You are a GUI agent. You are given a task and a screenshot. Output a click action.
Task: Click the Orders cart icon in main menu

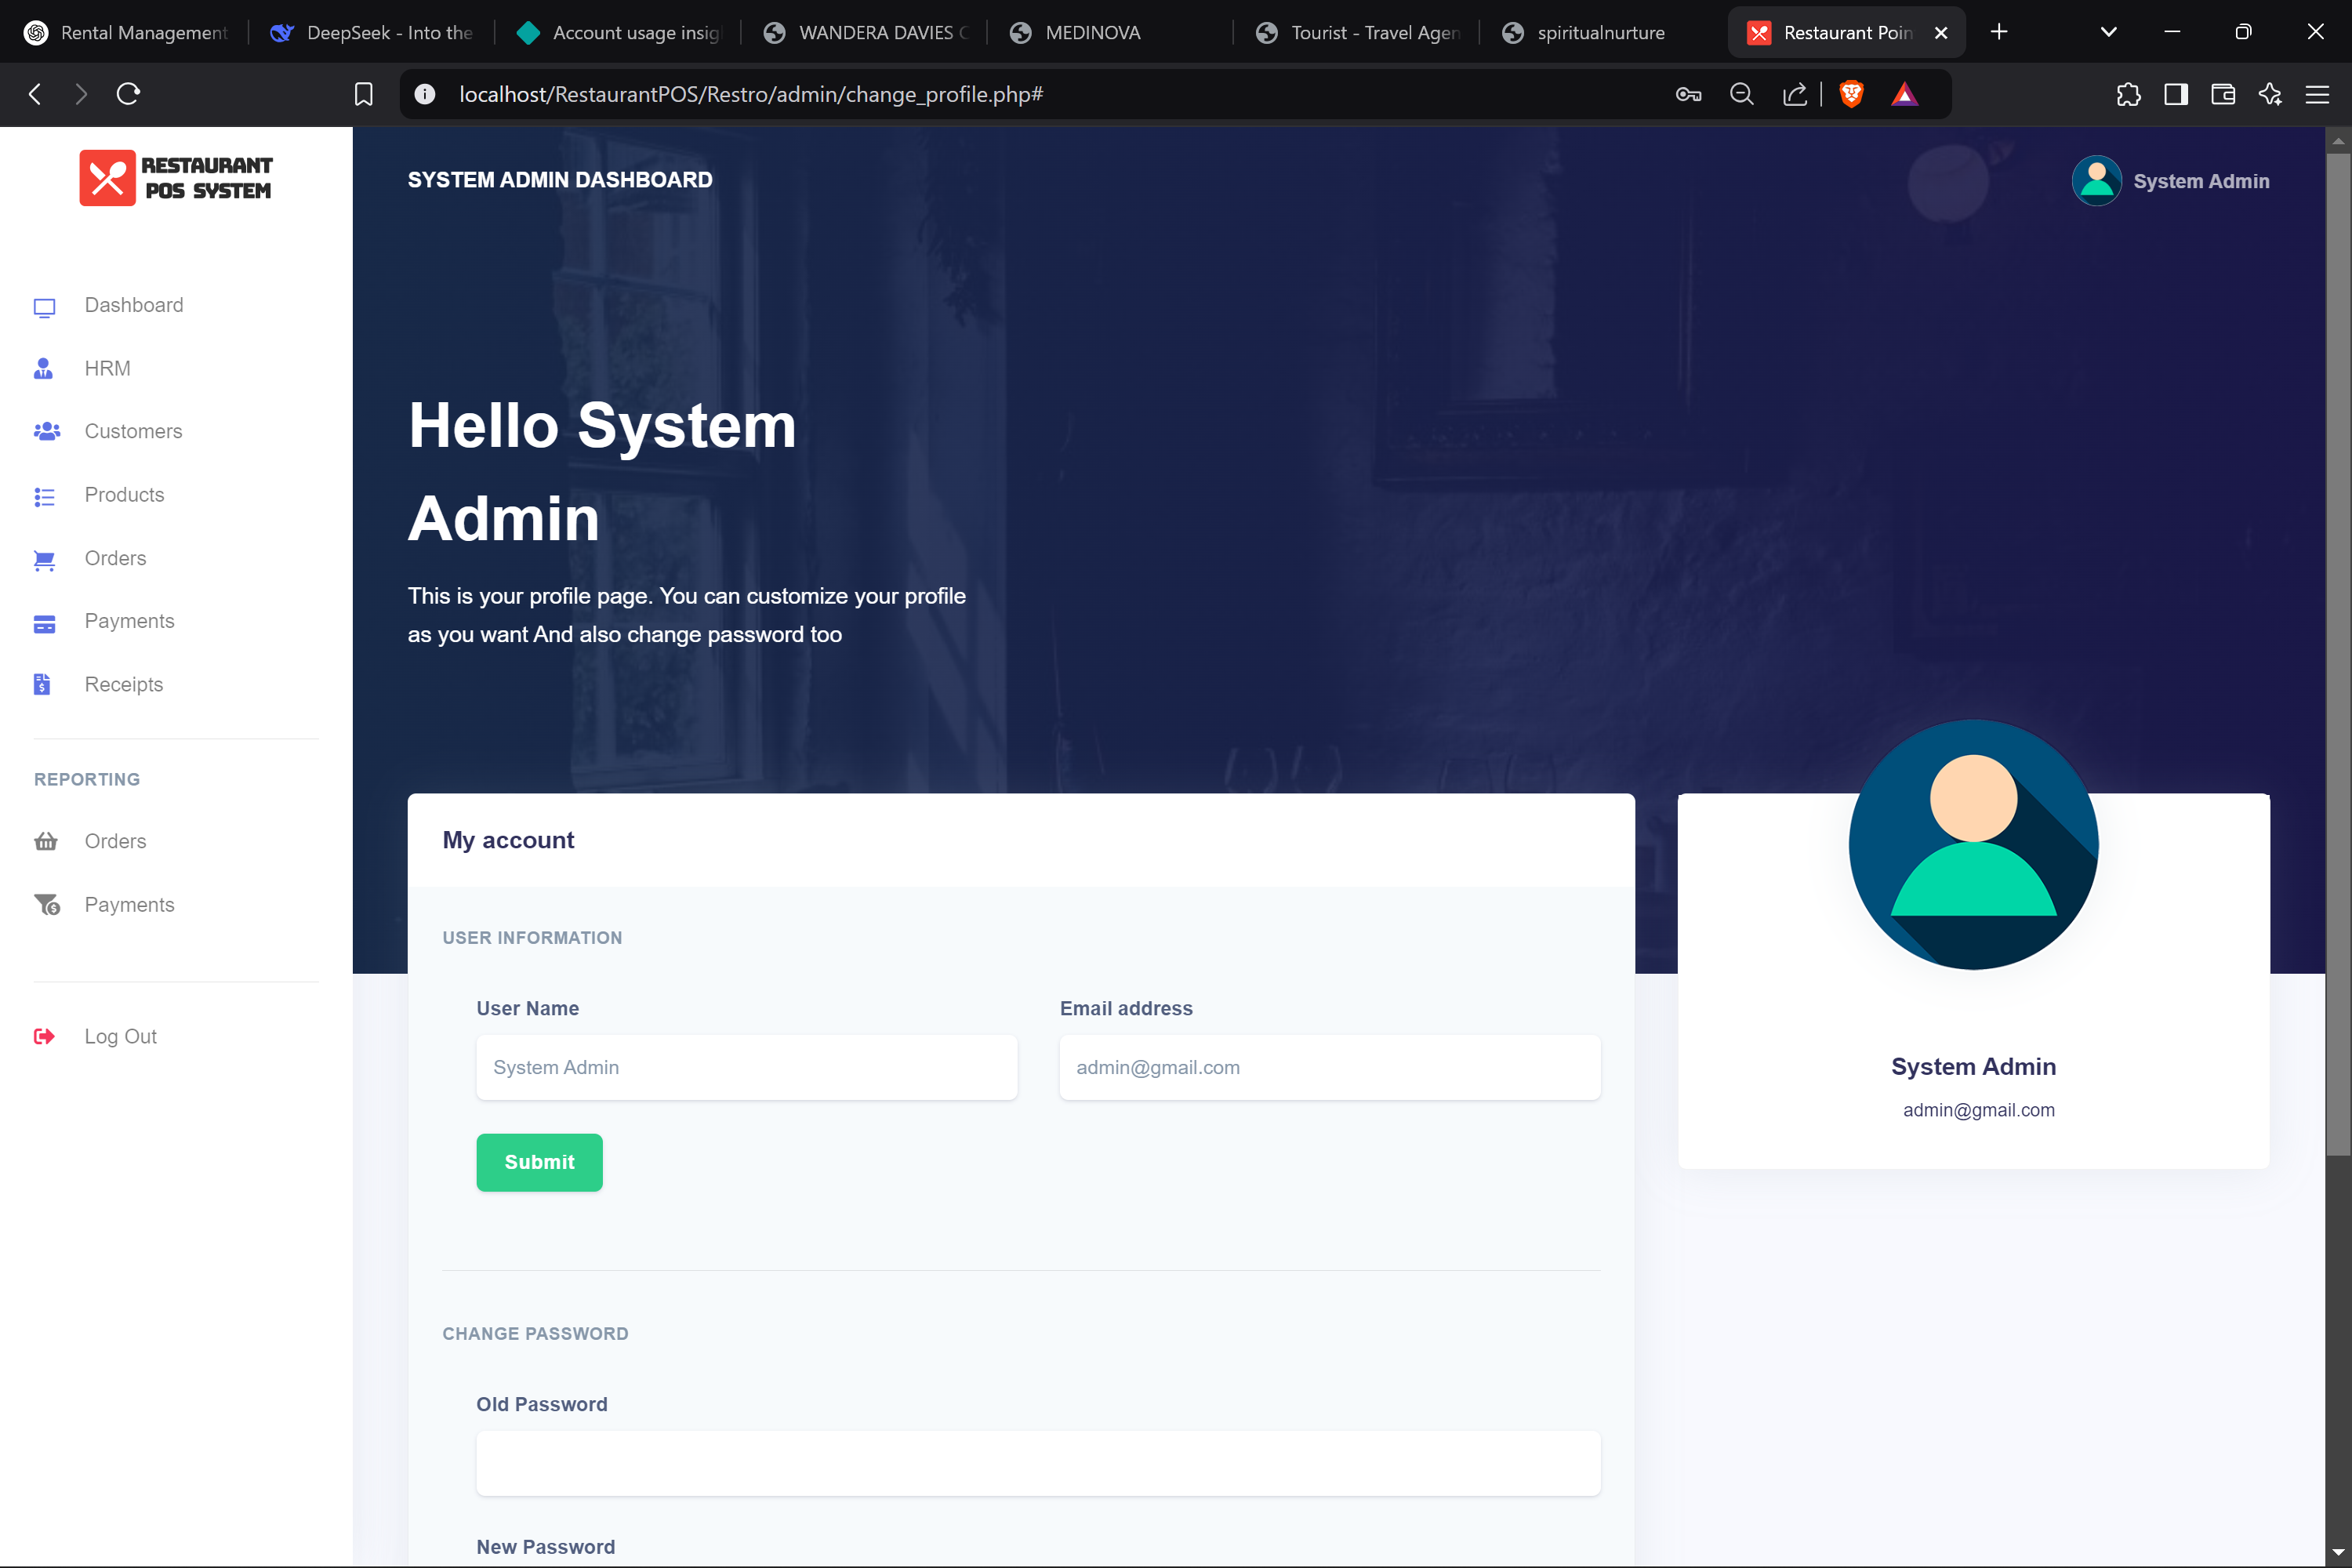[44, 560]
